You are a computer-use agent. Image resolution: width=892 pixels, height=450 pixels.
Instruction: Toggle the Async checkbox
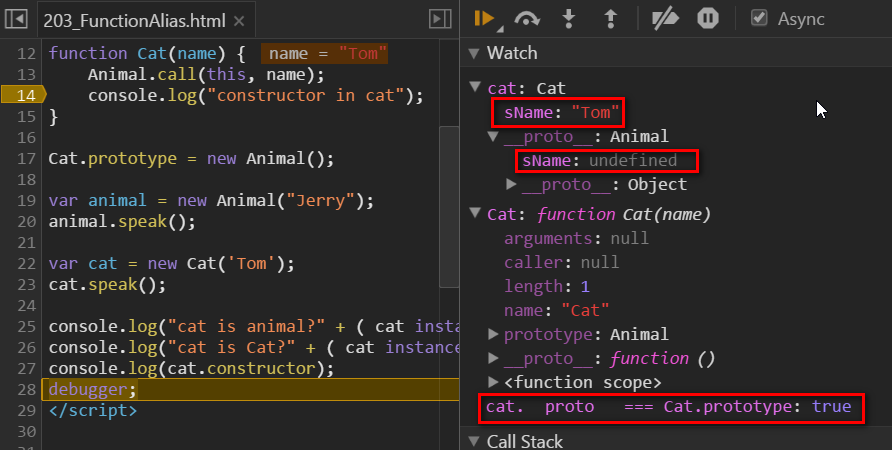point(759,18)
